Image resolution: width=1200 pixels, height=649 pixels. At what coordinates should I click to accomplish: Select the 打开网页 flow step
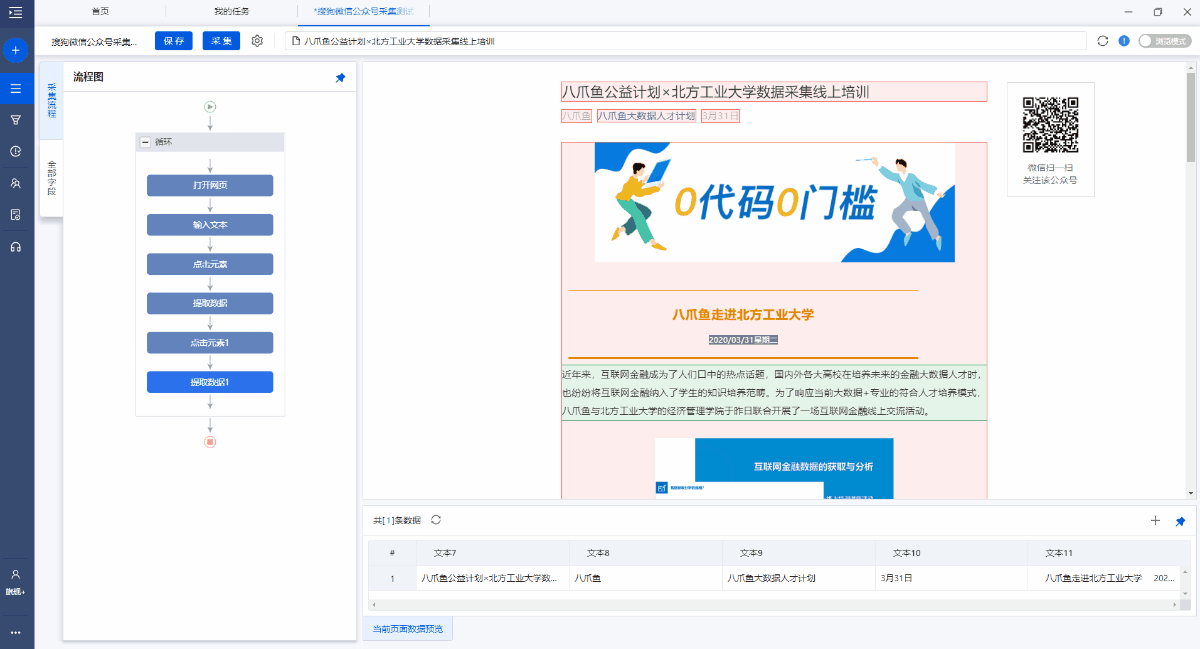click(x=210, y=185)
